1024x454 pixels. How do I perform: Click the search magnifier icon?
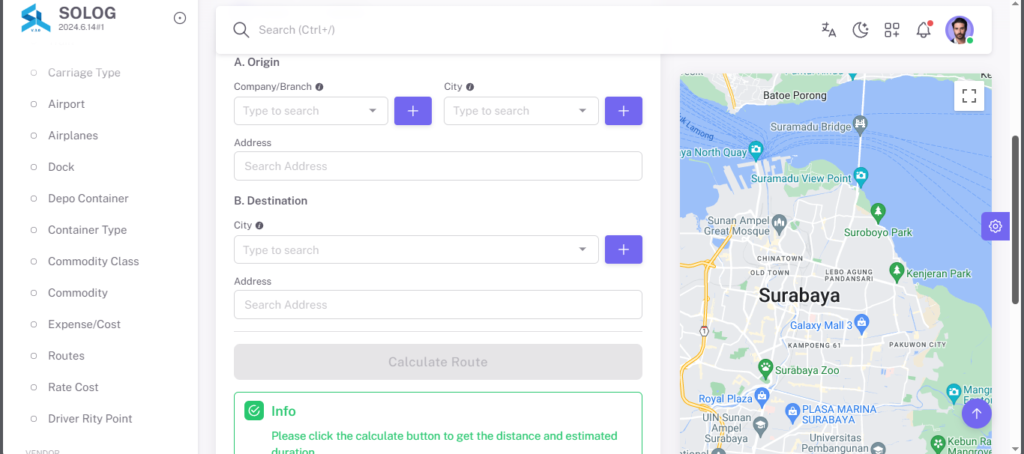[241, 29]
